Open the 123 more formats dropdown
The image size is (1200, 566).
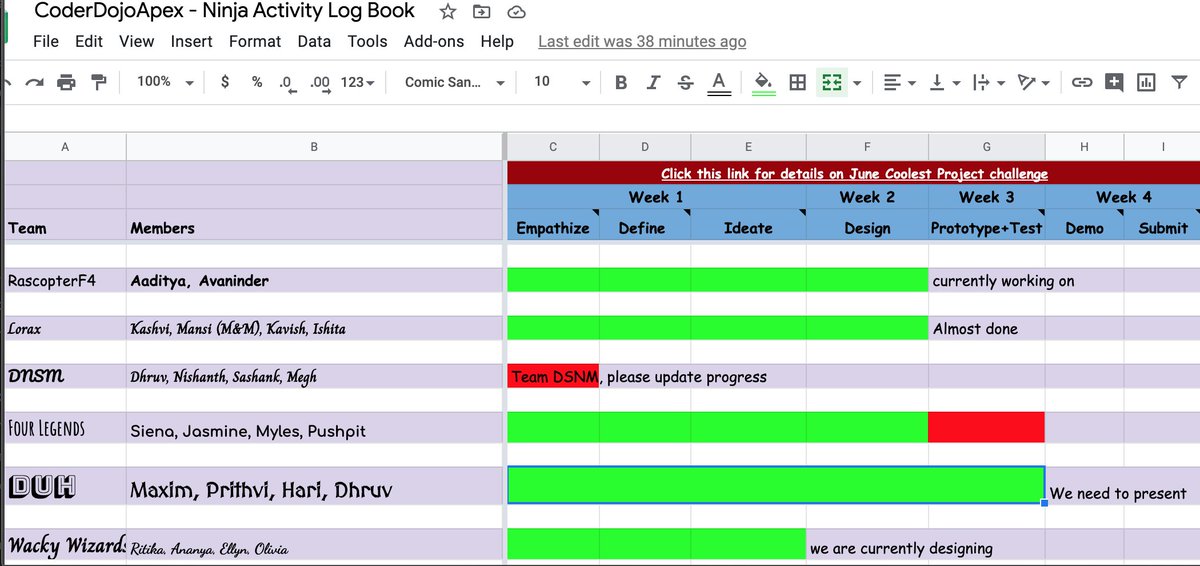coord(358,82)
